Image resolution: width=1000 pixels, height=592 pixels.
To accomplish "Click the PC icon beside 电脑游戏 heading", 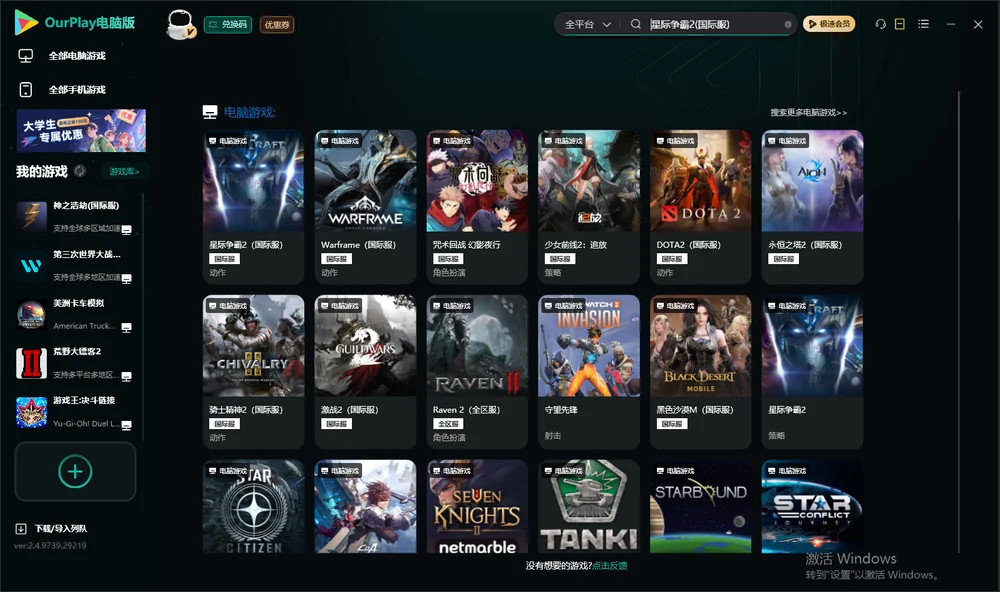I will (210, 112).
